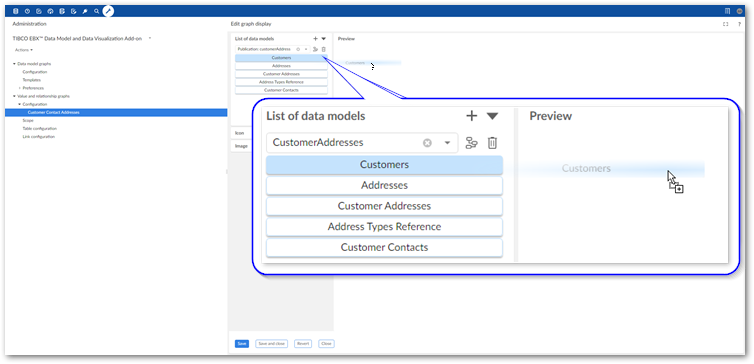The height and width of the screenshot is (364, 754).
Task: Open the Templates tree item
Action: (32, 80)
